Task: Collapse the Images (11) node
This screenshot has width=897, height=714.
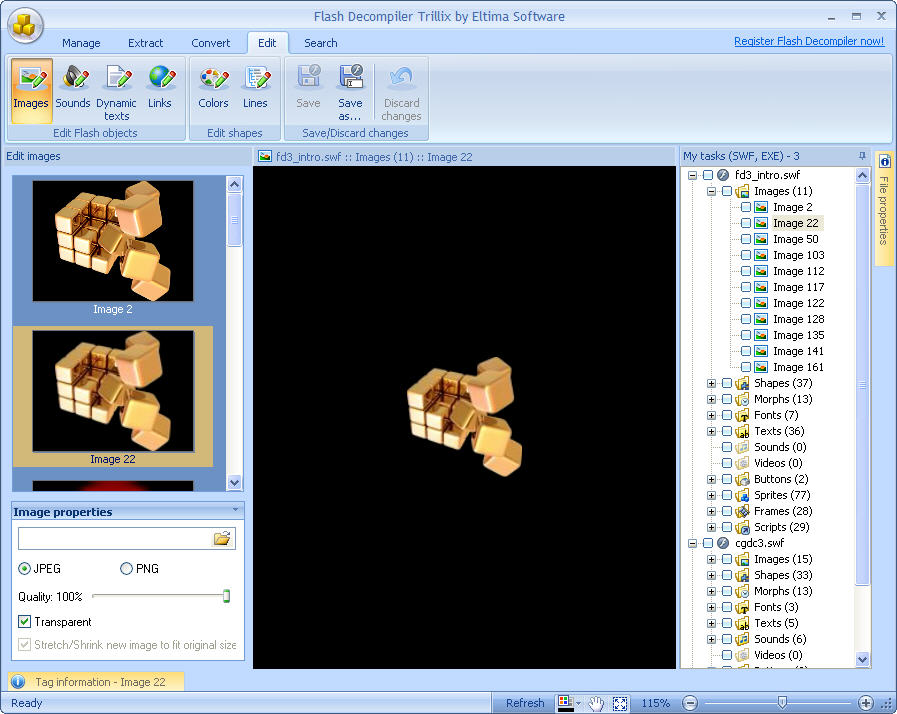Action: 712,191
